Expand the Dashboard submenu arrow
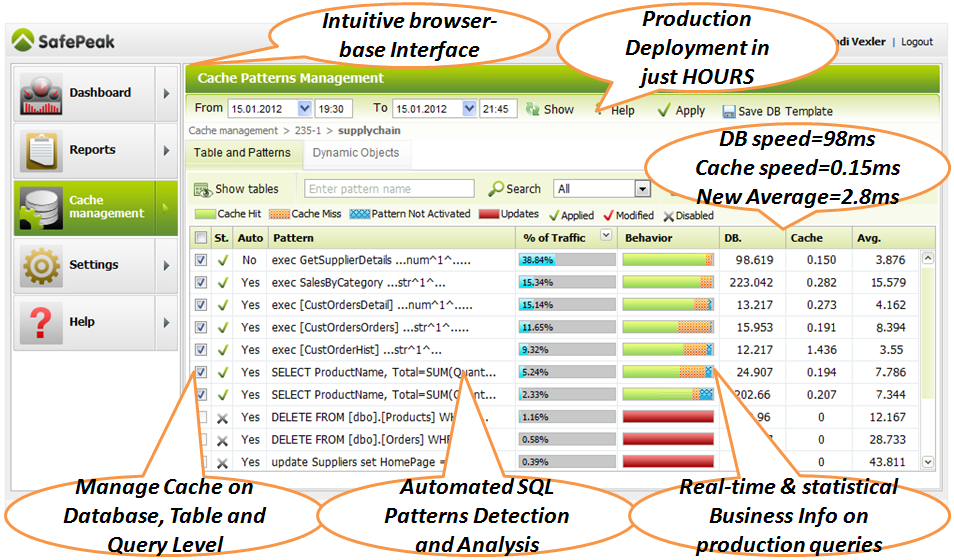 pyautogui.click(x=166, y=94)
